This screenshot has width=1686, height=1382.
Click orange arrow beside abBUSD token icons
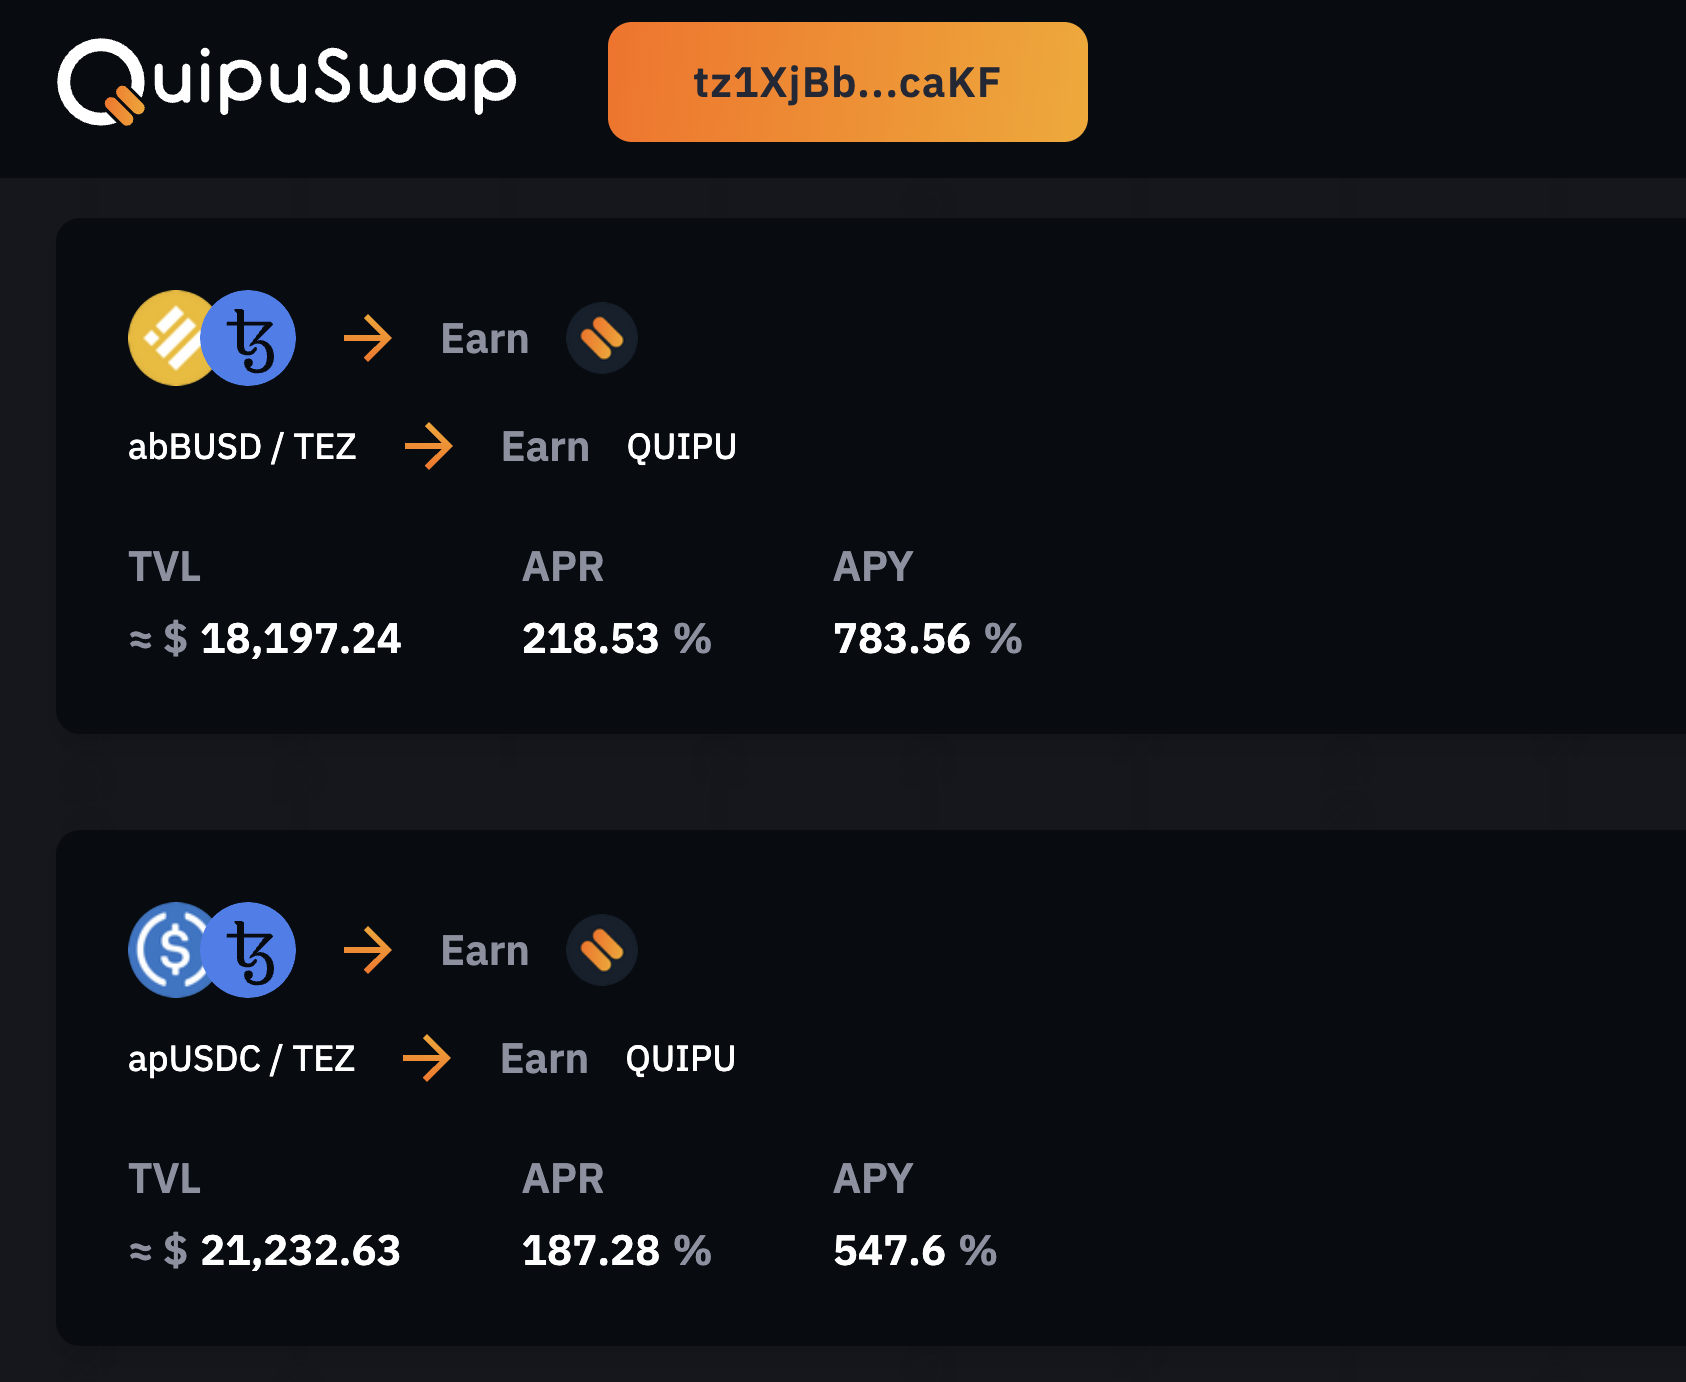tap(368, 338)
